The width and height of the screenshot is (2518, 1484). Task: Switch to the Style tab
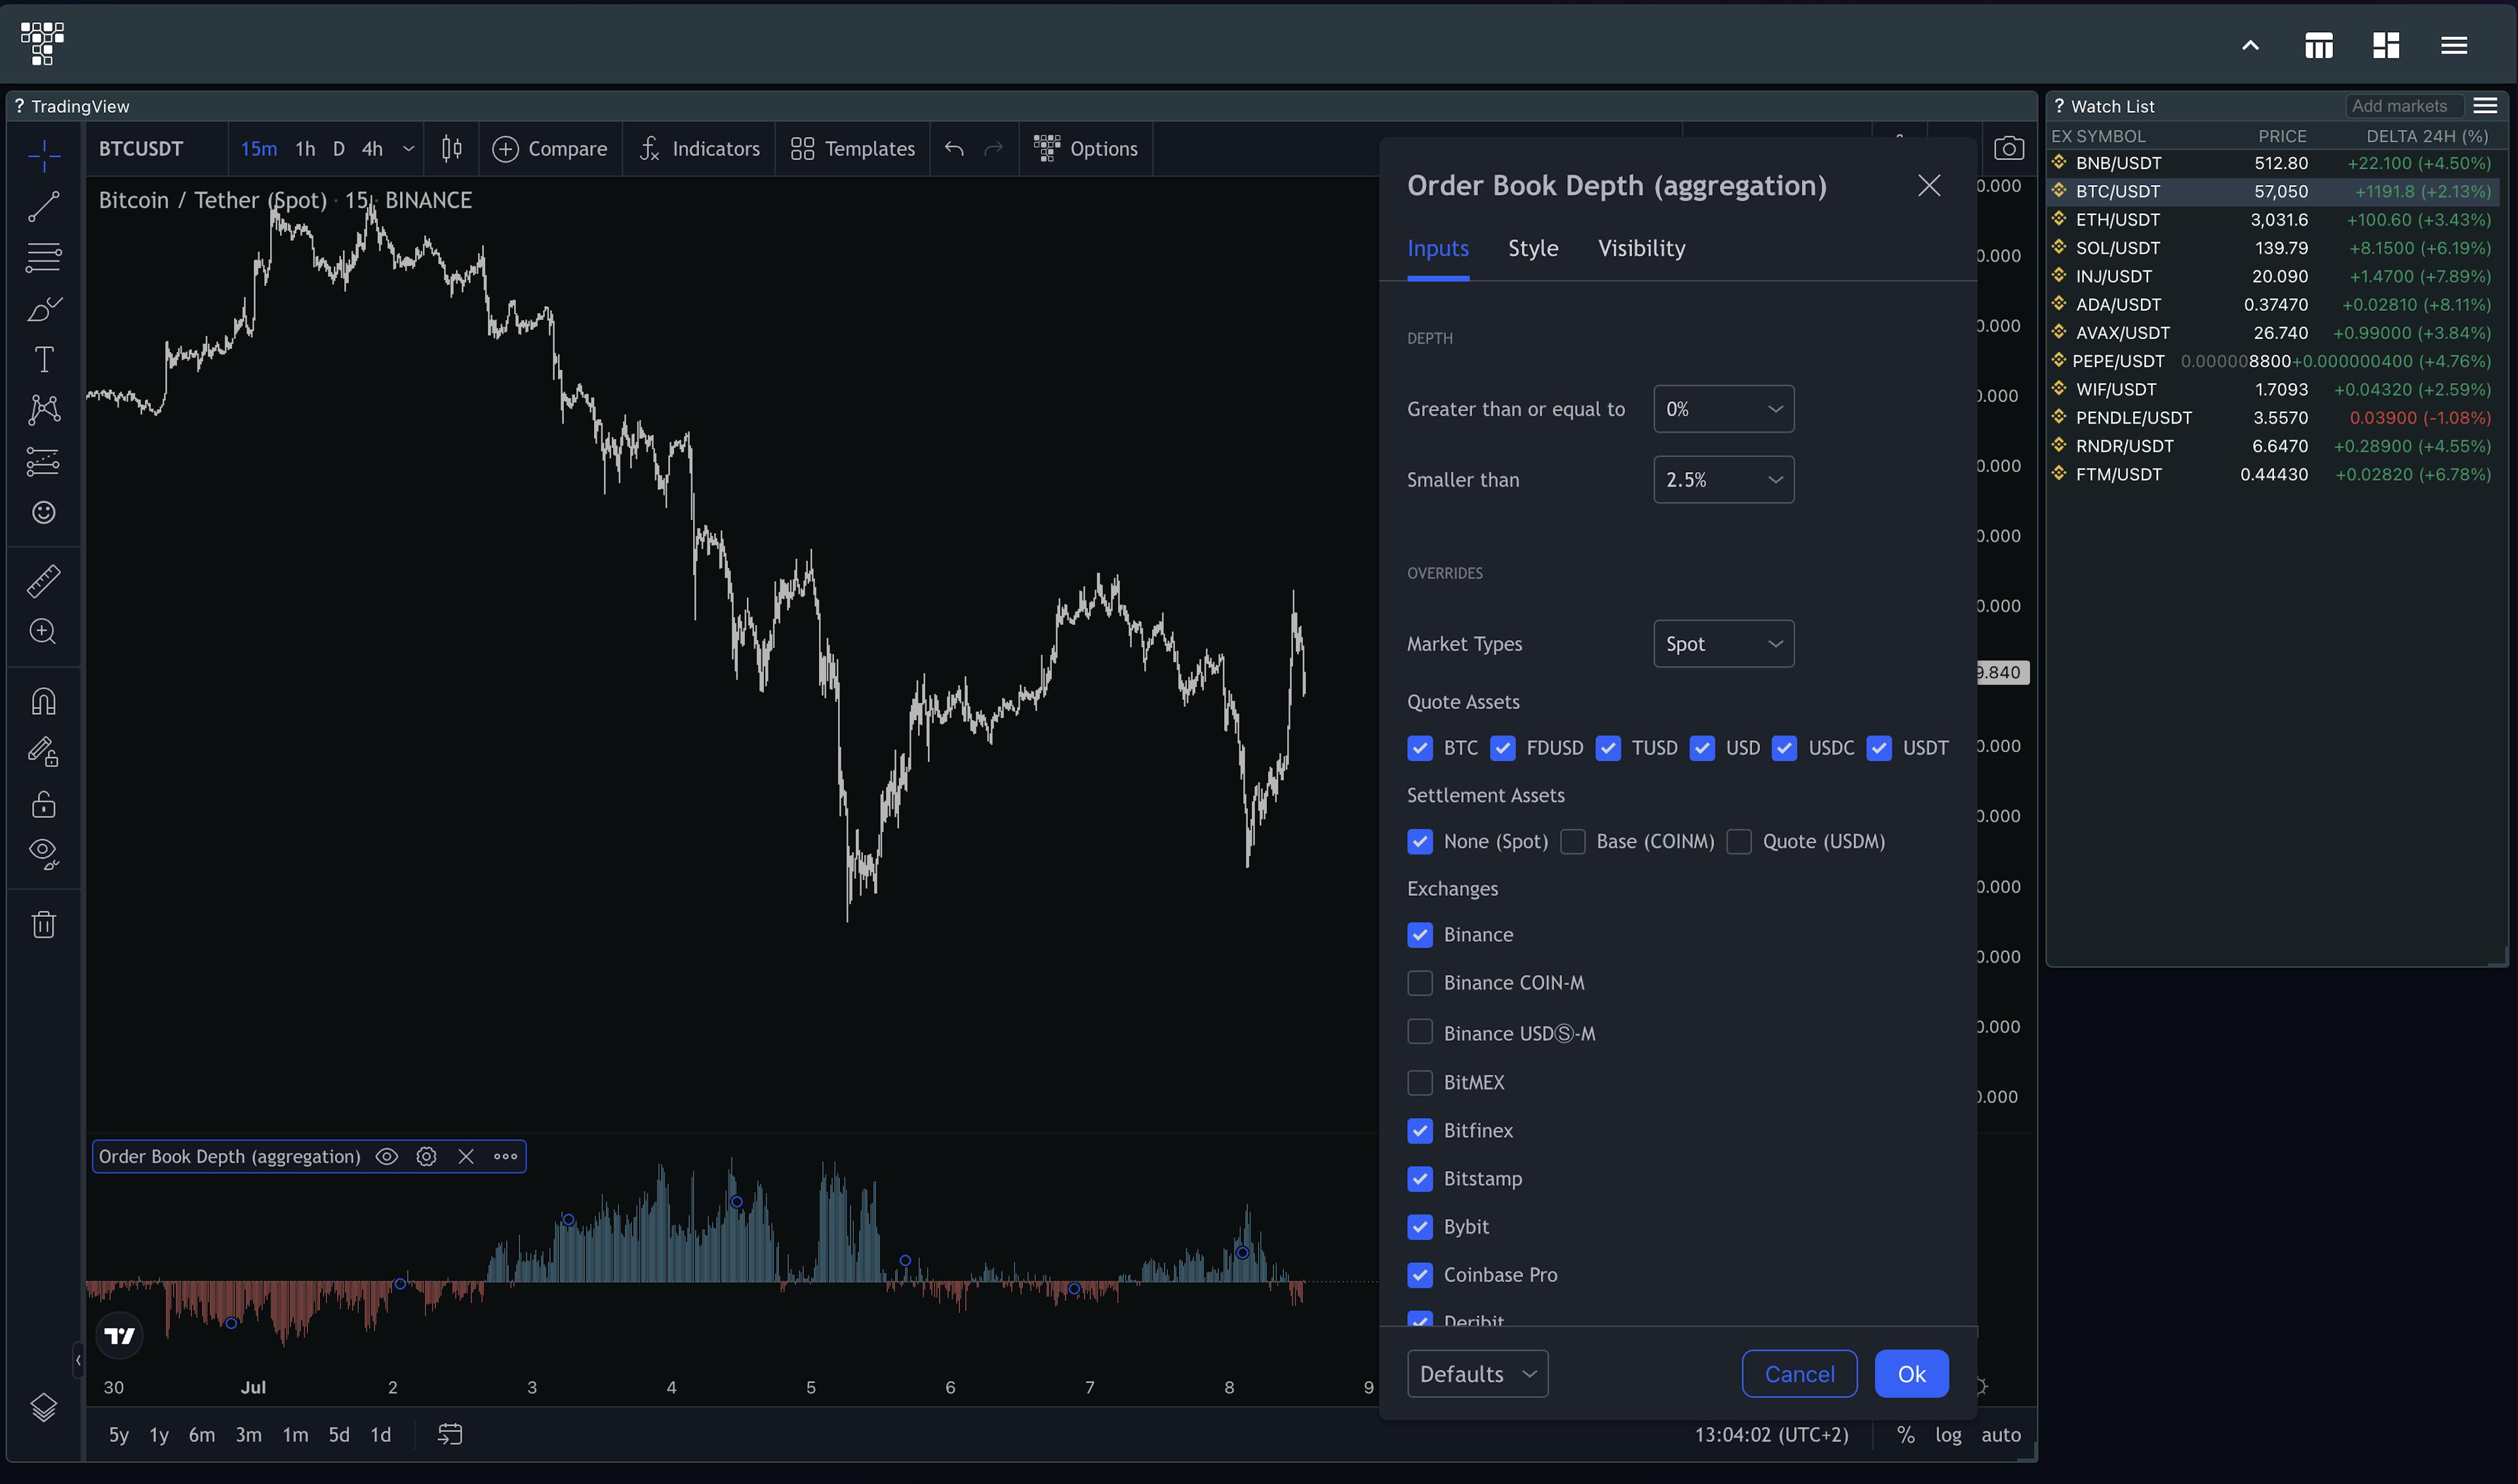coord(1532,248)
